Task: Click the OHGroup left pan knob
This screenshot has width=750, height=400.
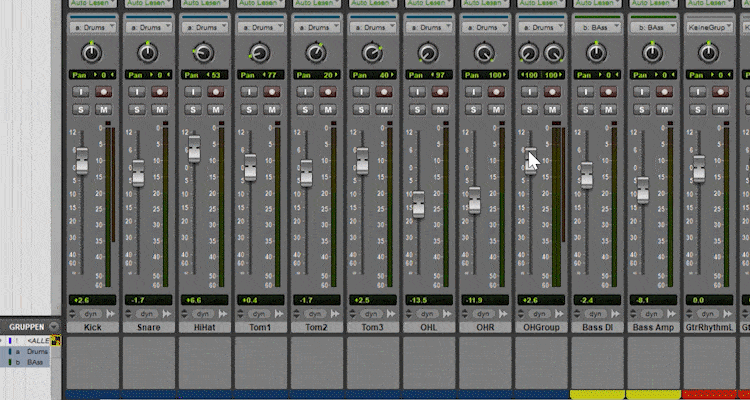Action: click(529, 53)
